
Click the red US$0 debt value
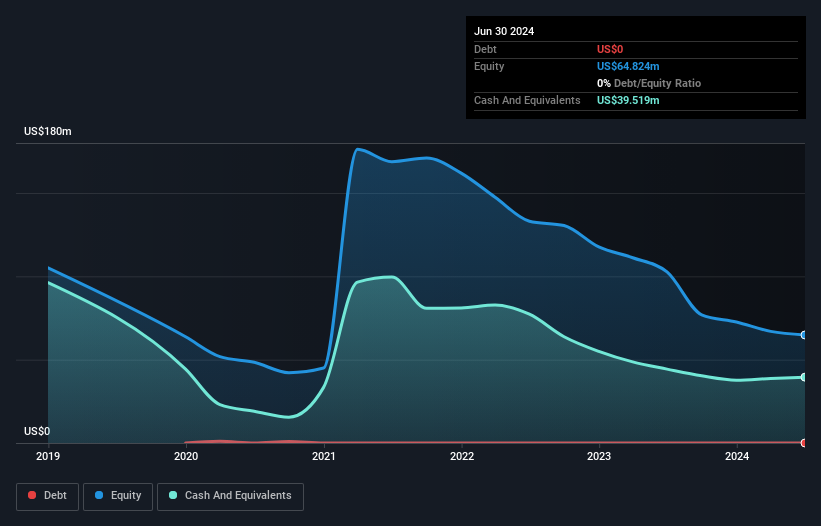[x=610, y=49]
